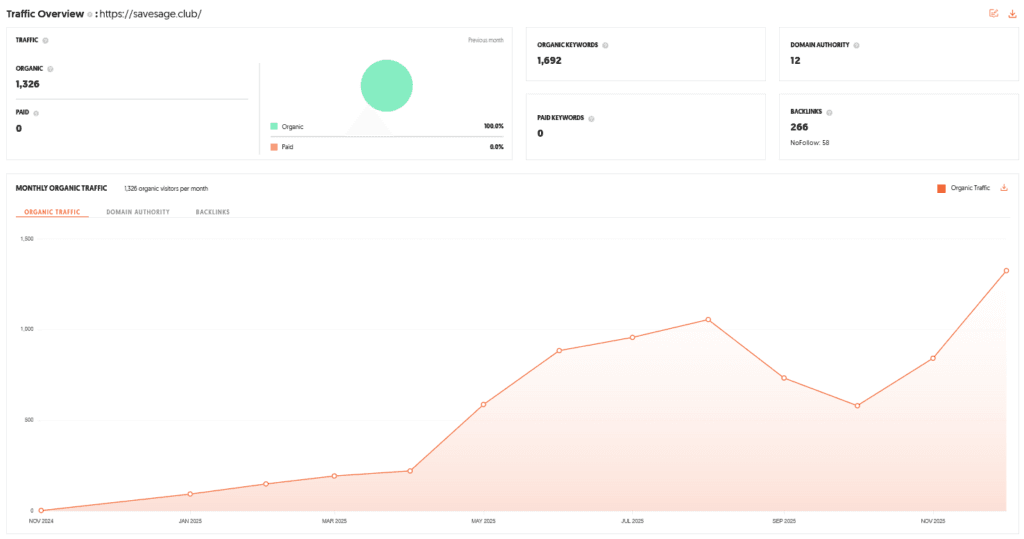Click the green Organic legend swatch
Screen dimensions: 1024x539
click(274, 126)
